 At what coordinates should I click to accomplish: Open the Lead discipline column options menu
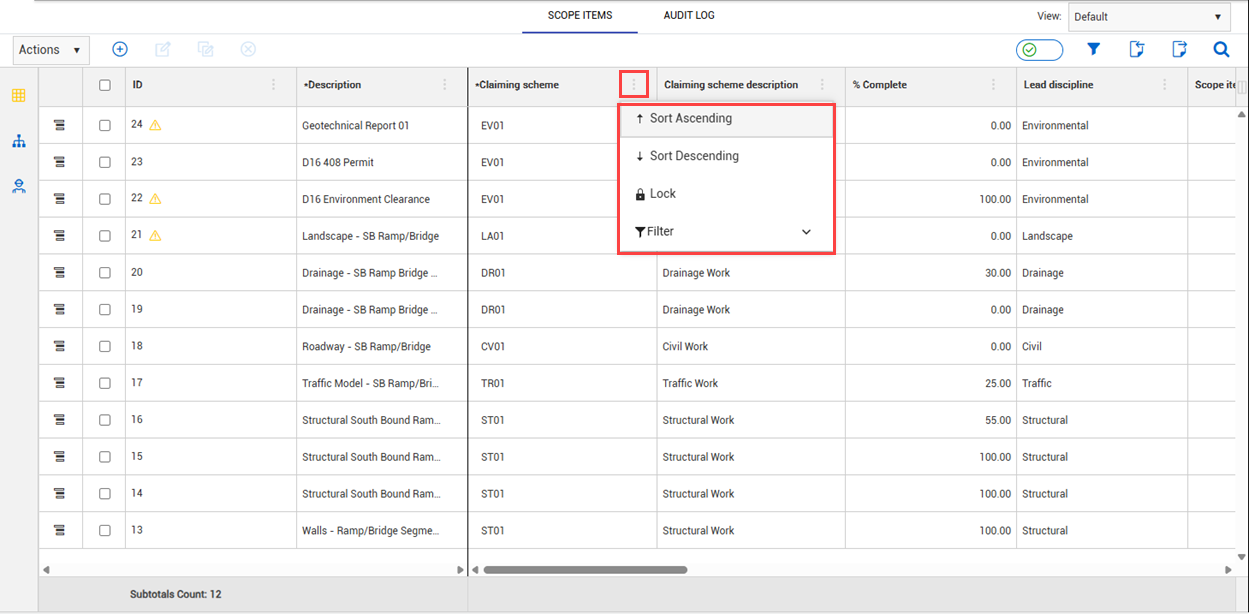click(x=1164, y=85)
